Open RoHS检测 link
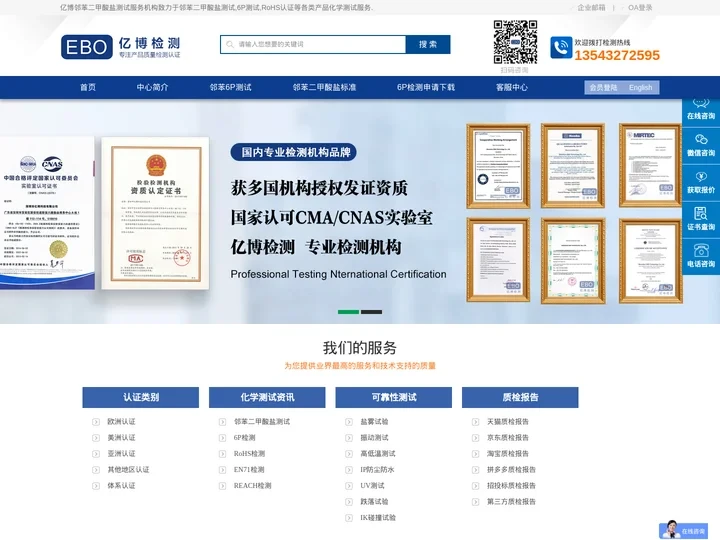 click(x=249, y=454)
